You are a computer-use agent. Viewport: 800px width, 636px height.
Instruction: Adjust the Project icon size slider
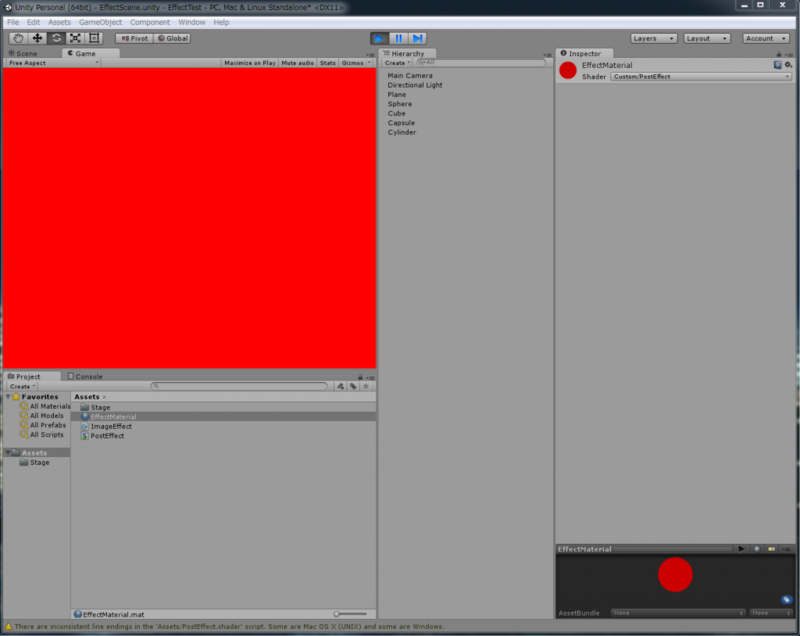(x=351, y=614)
